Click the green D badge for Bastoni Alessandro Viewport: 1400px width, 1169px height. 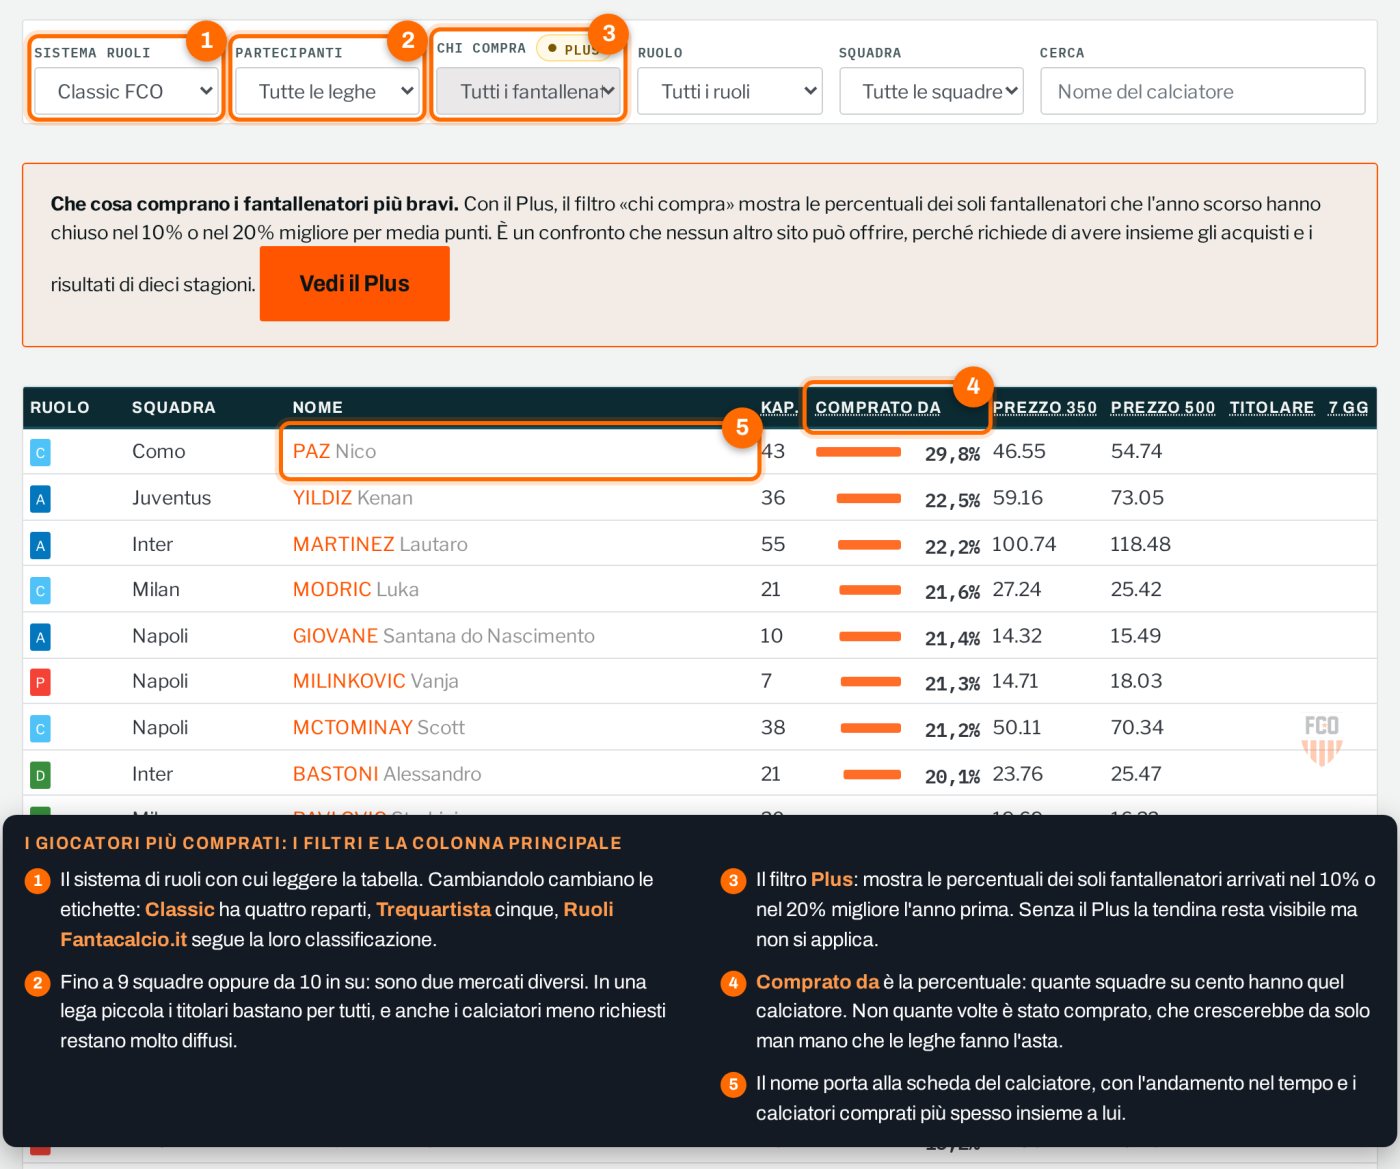pyautogui.click(x=40, y=775)
